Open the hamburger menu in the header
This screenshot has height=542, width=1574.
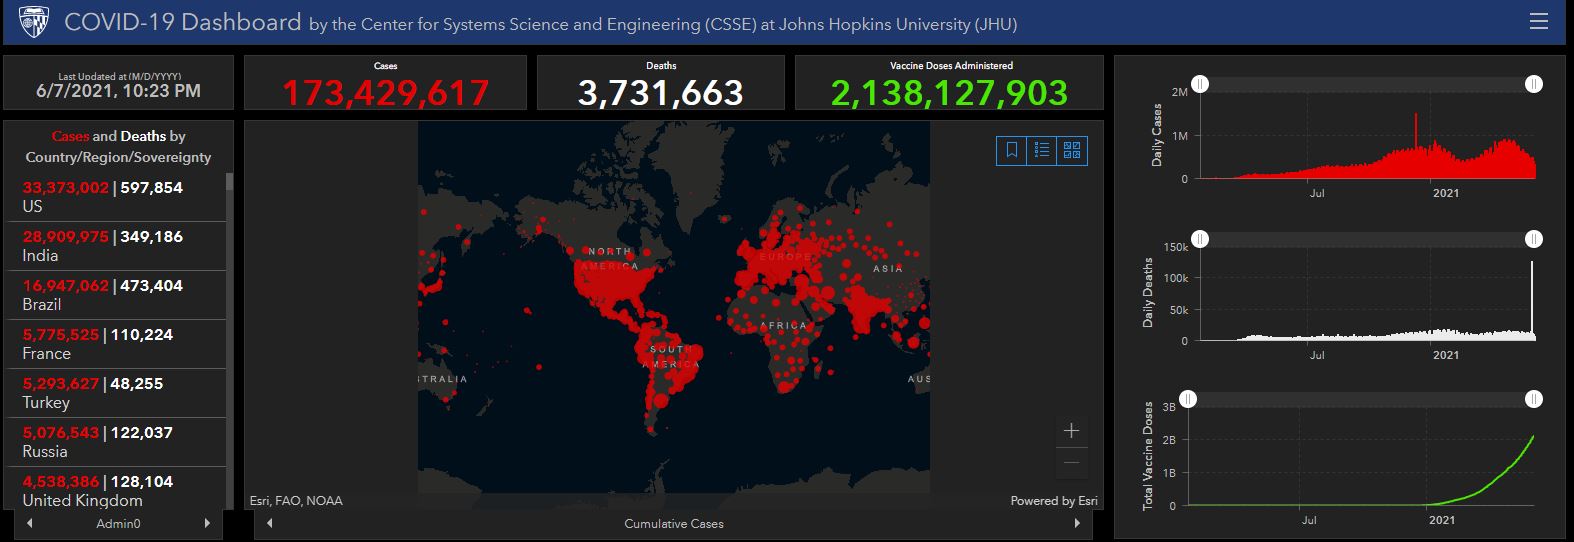click(x=1538, y=22)
